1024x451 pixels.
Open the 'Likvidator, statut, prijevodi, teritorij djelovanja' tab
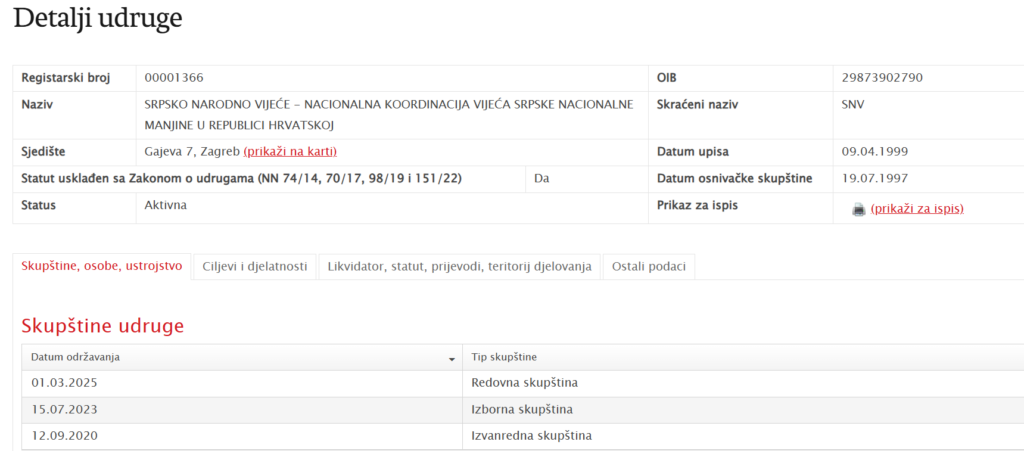[459, 266]
